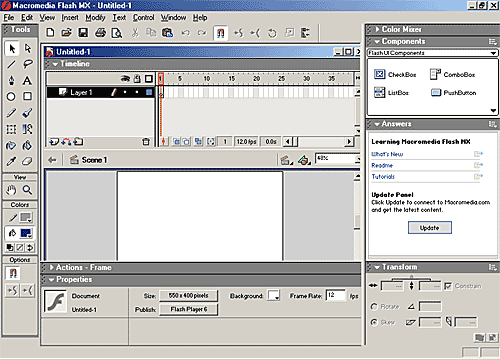
Task: Open the Readme link
Action: click(382, 165)
